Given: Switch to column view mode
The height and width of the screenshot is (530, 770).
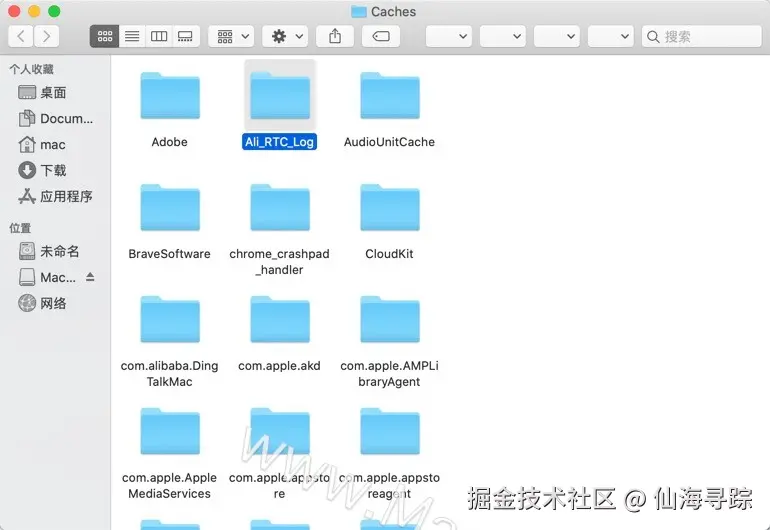Looking at the screenshot, I should pos(159,36).
